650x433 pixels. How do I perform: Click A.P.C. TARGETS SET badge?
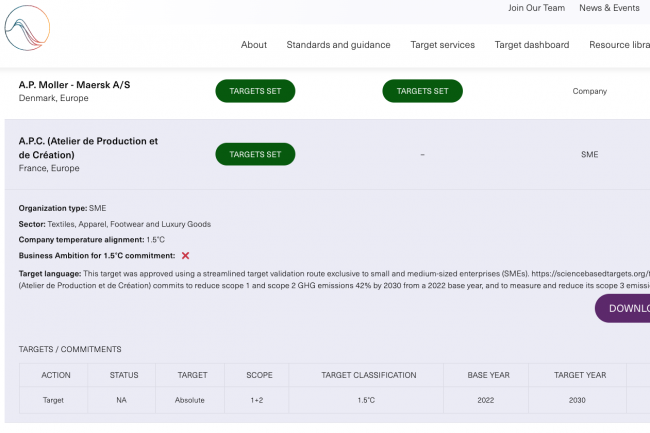tap(255, 154)
